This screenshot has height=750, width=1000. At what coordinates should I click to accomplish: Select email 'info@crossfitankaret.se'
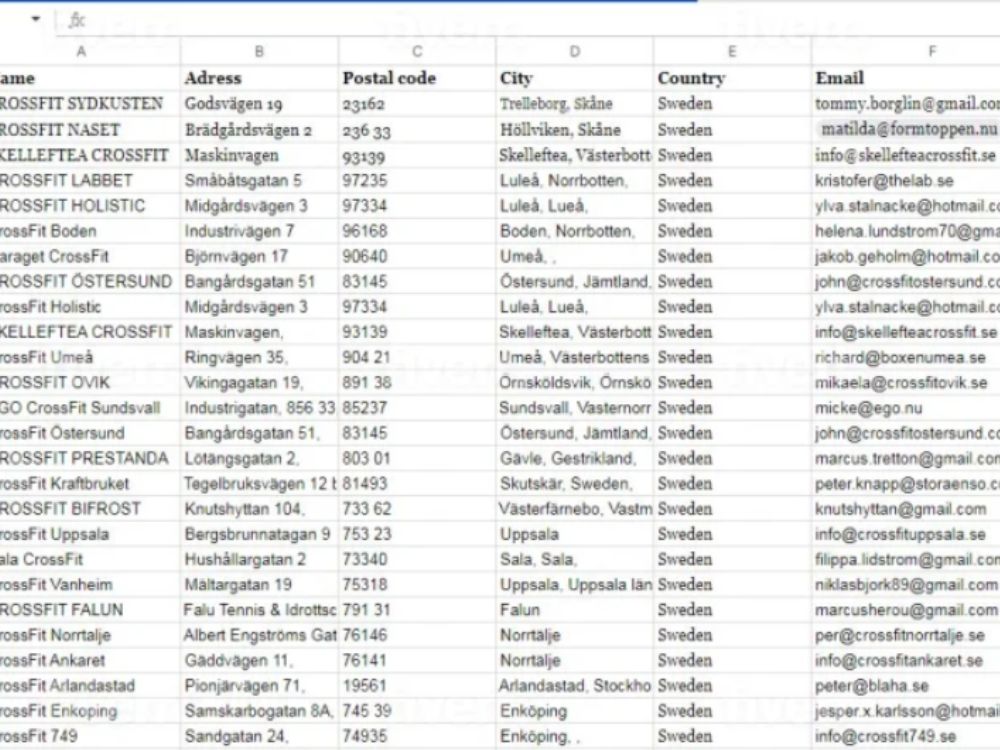tap(906, 660)
